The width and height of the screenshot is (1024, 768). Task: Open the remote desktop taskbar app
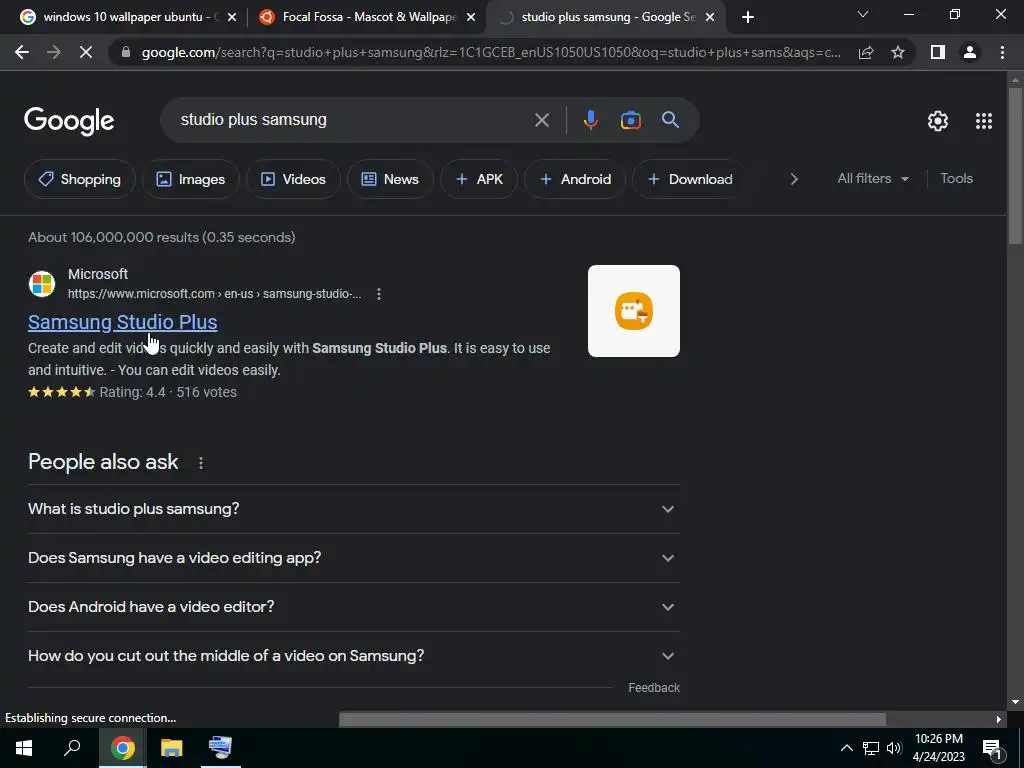coord(220,748)
